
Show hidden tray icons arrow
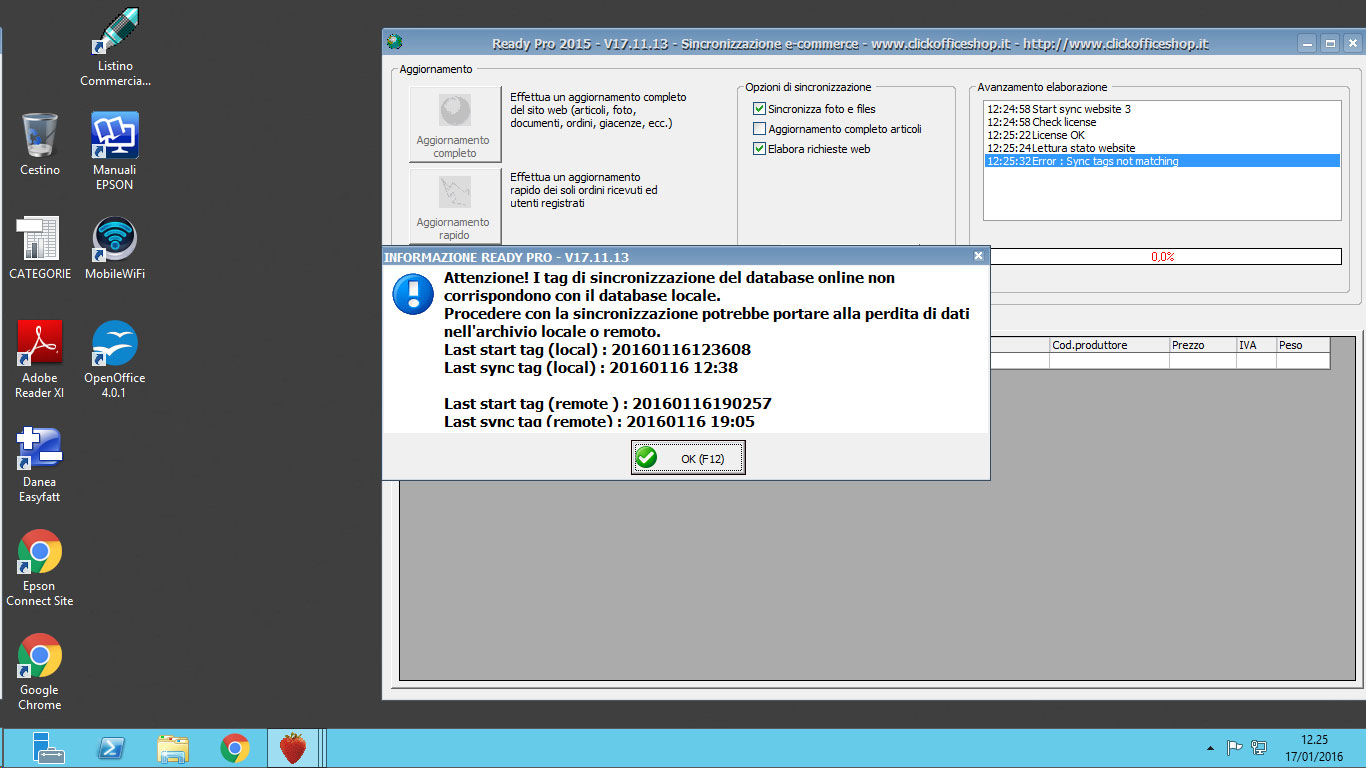[1211, 747]
